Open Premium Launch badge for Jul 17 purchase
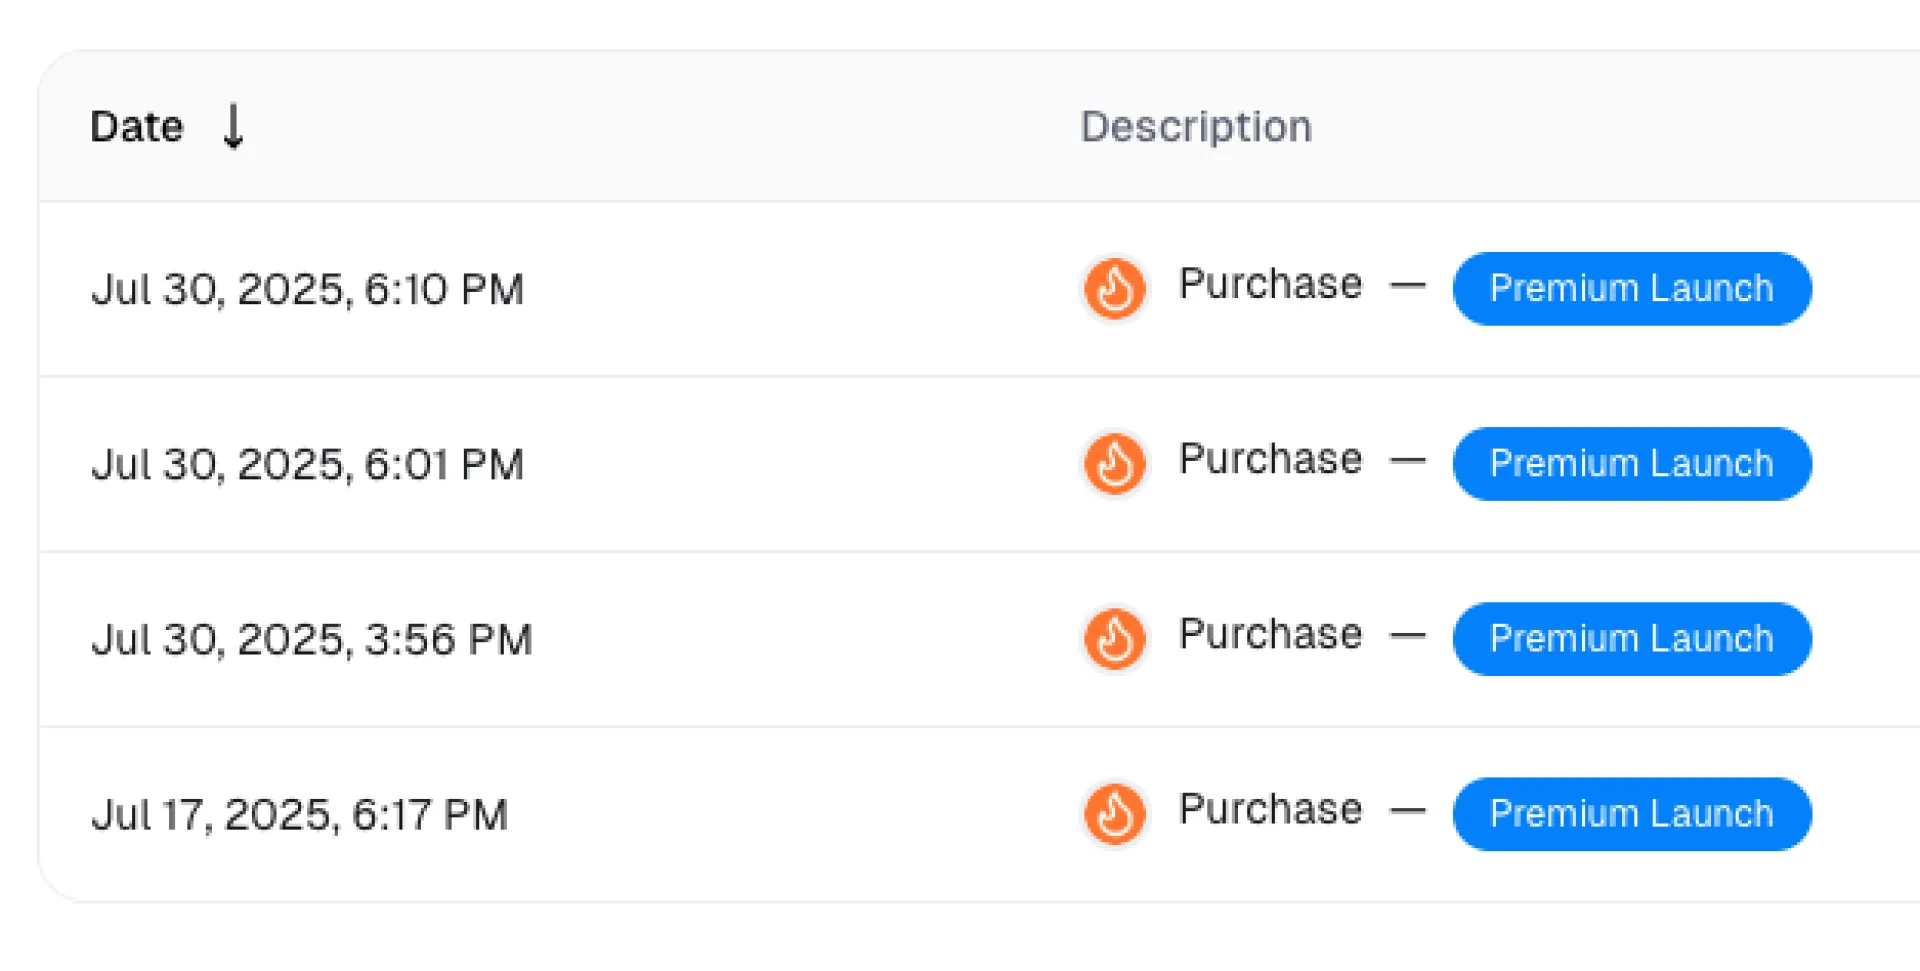The height and width of the screenshot is (971, 1920). coord(1632,814)
